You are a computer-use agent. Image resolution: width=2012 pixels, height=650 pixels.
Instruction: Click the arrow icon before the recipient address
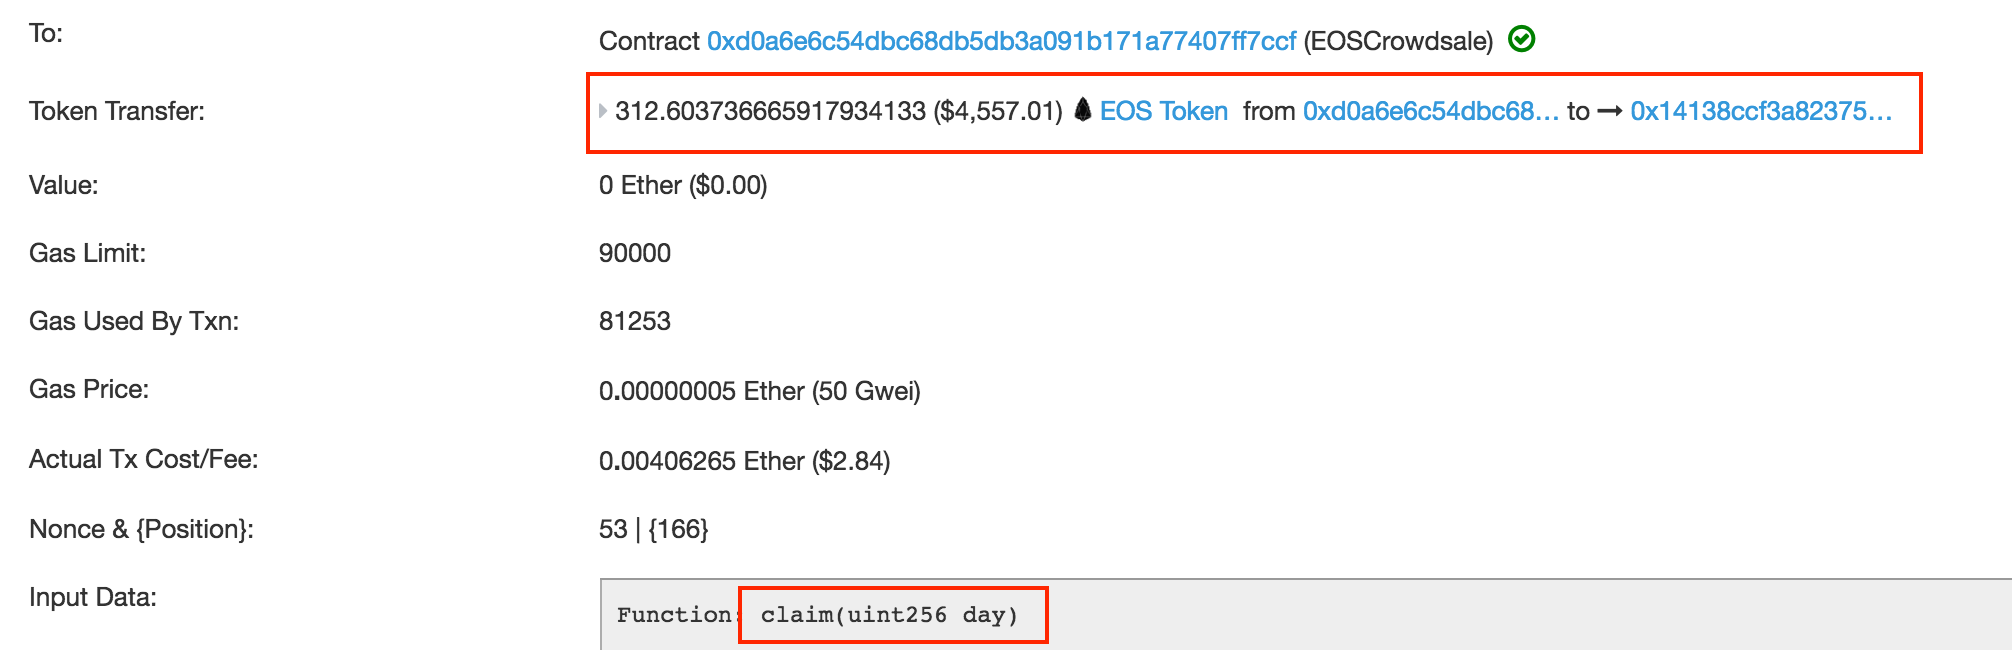[x=1611, y=112]
